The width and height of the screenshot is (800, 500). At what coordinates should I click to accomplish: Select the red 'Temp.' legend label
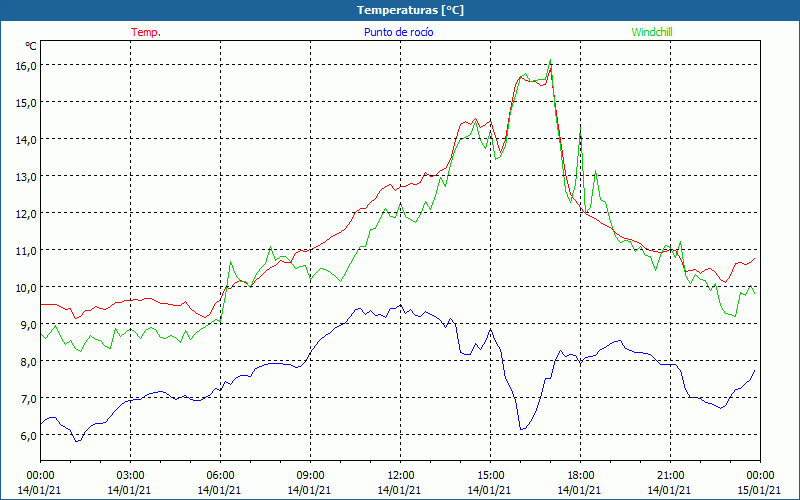tap(146, 32)
